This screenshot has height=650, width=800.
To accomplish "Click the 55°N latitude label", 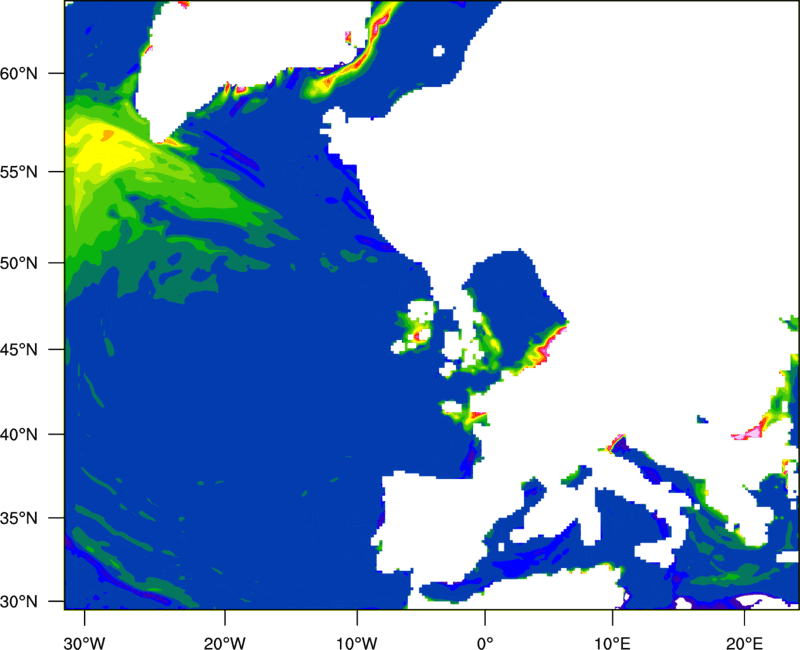I will click(x=19, y=172).
